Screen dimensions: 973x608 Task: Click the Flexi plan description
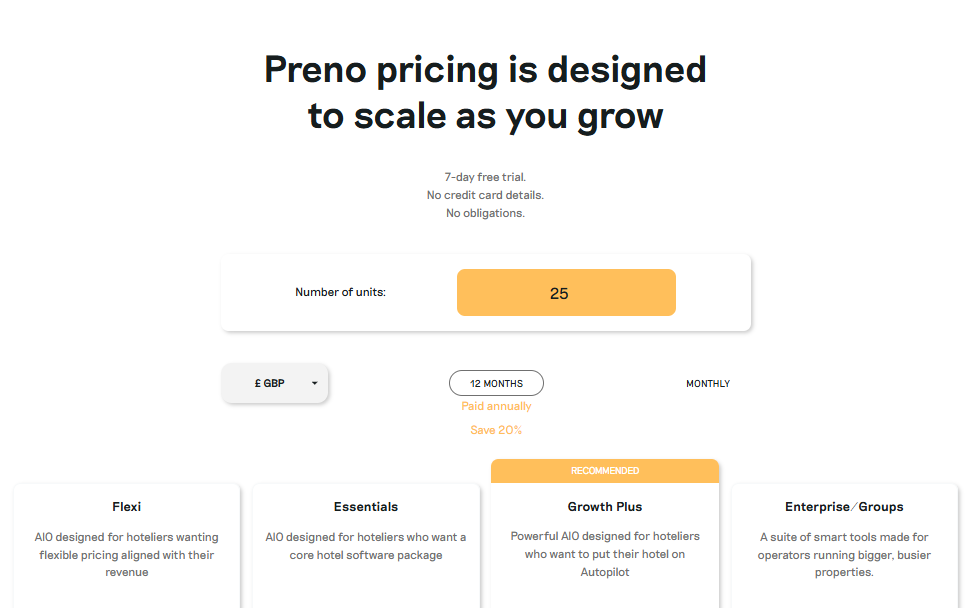coord(127,555)
